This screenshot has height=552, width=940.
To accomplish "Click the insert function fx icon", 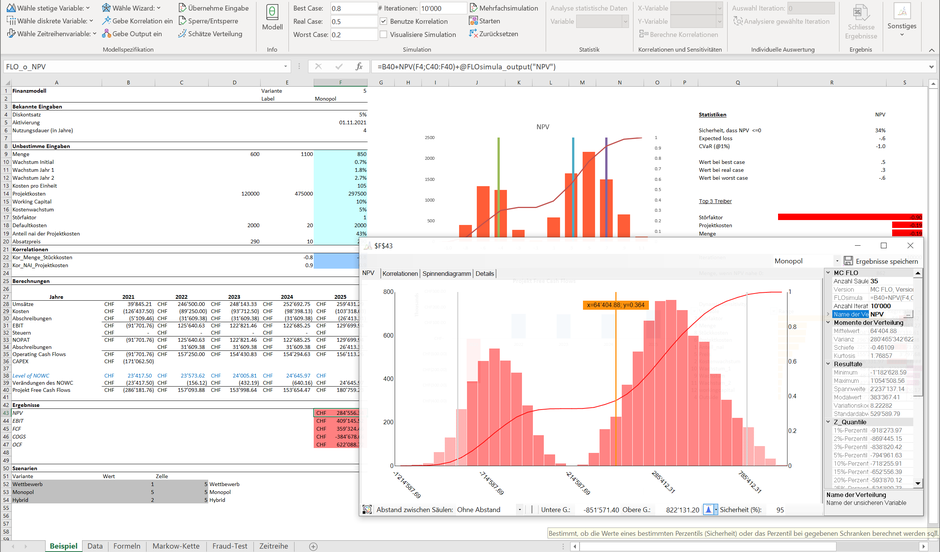I will pyautogui.click(x=358, y=67).
